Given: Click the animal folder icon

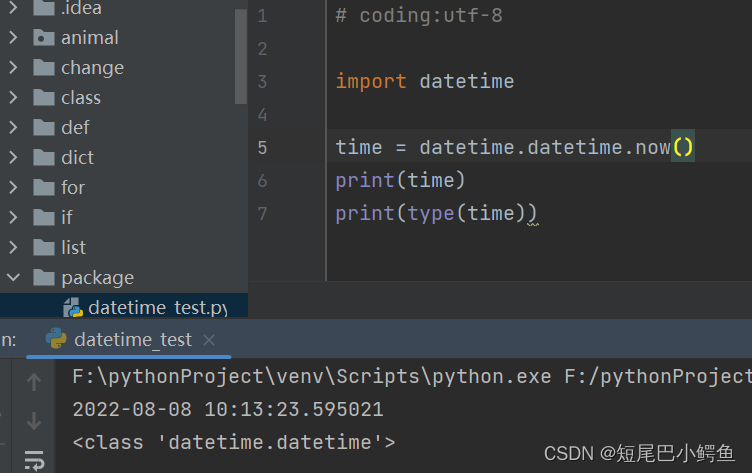Looking at the screenshot, I should 43,38.
